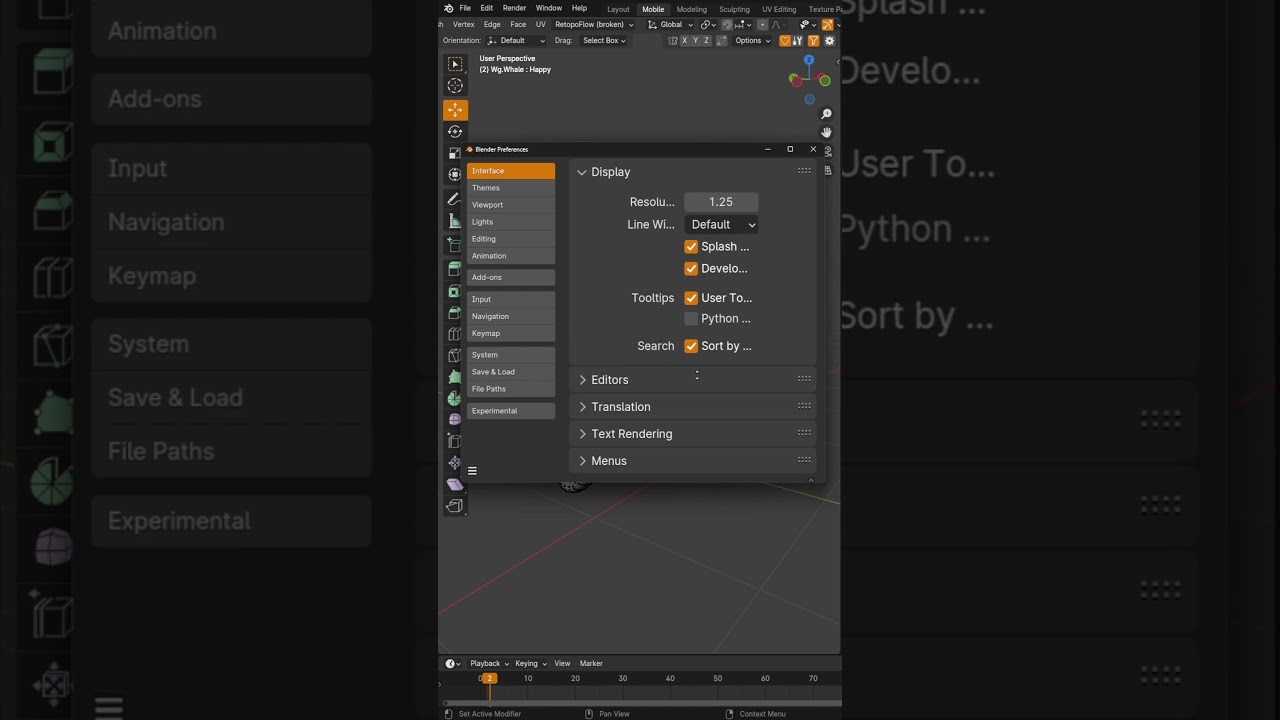Toggle proportional editing button
Image resolution: width=1280 pixels, height=720 pixels.
click(763, 24)
